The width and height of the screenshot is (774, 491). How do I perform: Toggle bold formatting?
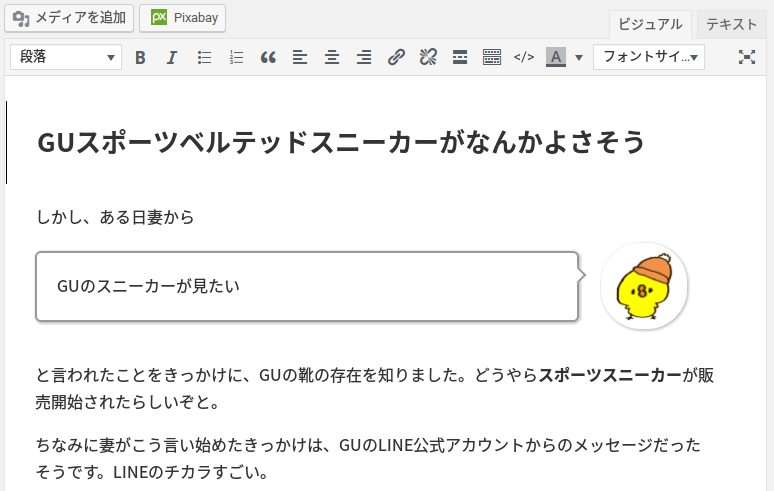click(140, 58)
